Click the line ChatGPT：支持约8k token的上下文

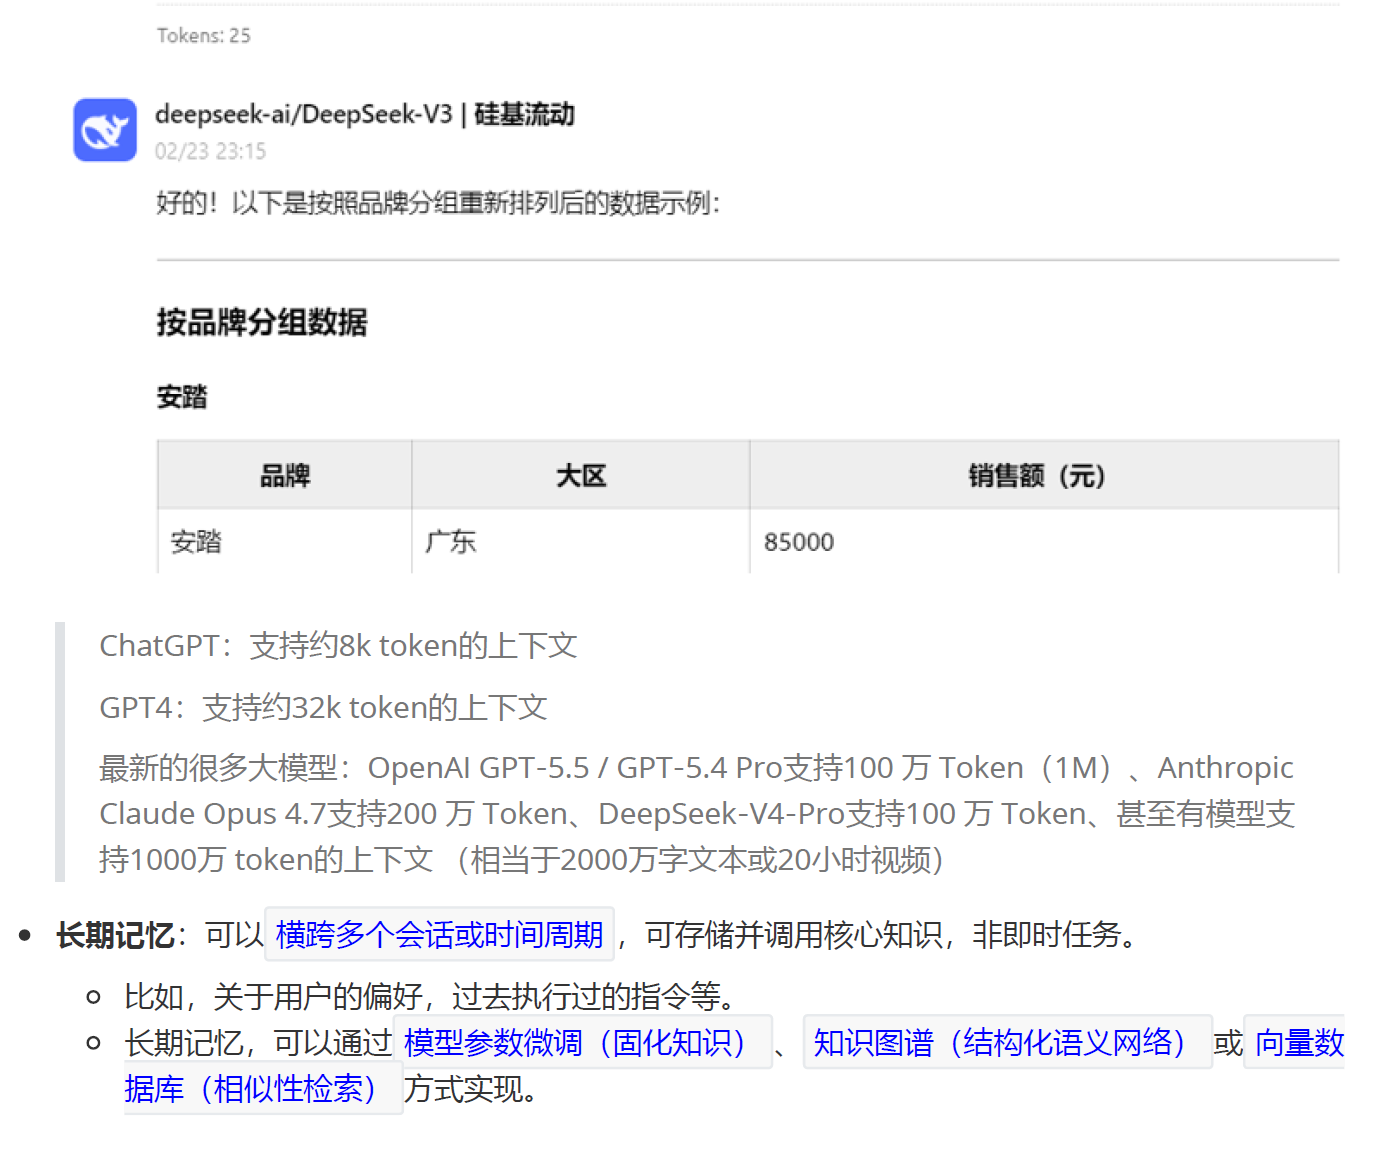point(338,645)
